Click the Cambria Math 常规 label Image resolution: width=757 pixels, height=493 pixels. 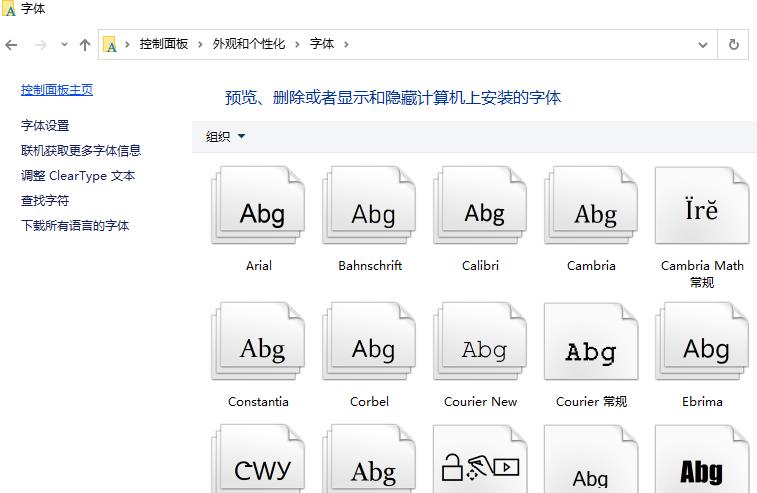(702, 274)
